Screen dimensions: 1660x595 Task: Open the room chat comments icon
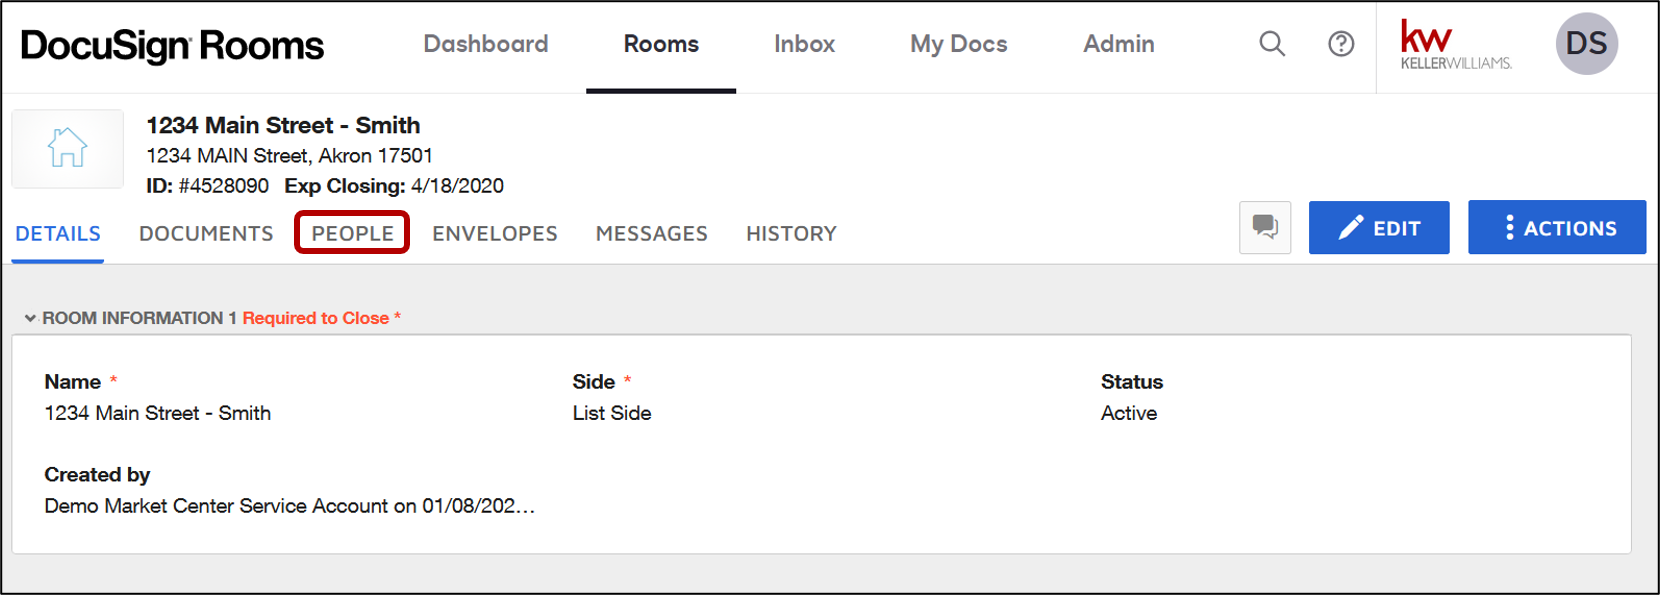1264,227
